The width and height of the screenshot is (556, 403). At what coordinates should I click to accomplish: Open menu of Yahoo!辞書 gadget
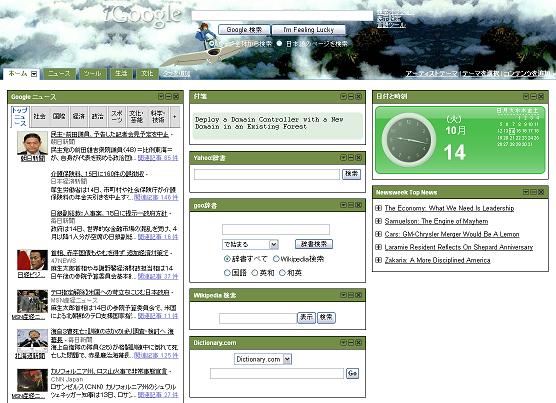(343, 157)
